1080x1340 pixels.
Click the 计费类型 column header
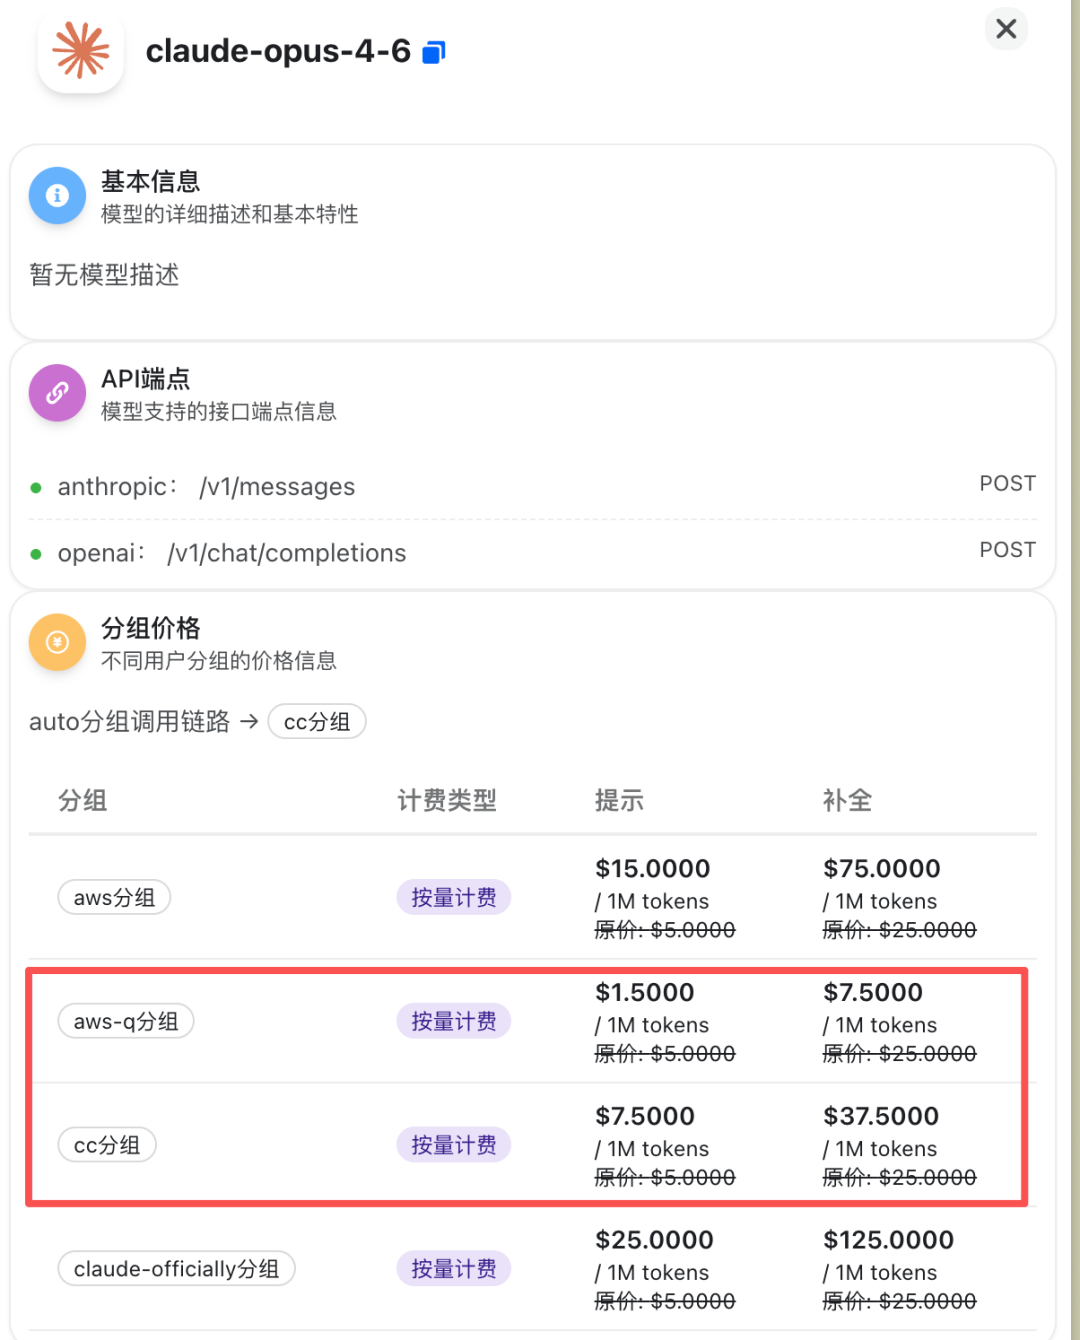(x=447, y=801)
